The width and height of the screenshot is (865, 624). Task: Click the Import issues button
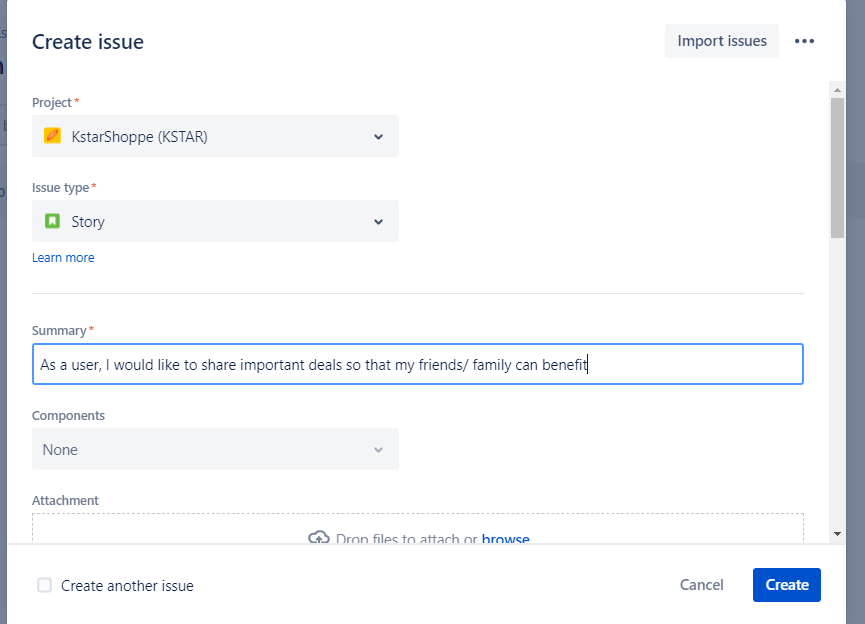pos(721,41)
